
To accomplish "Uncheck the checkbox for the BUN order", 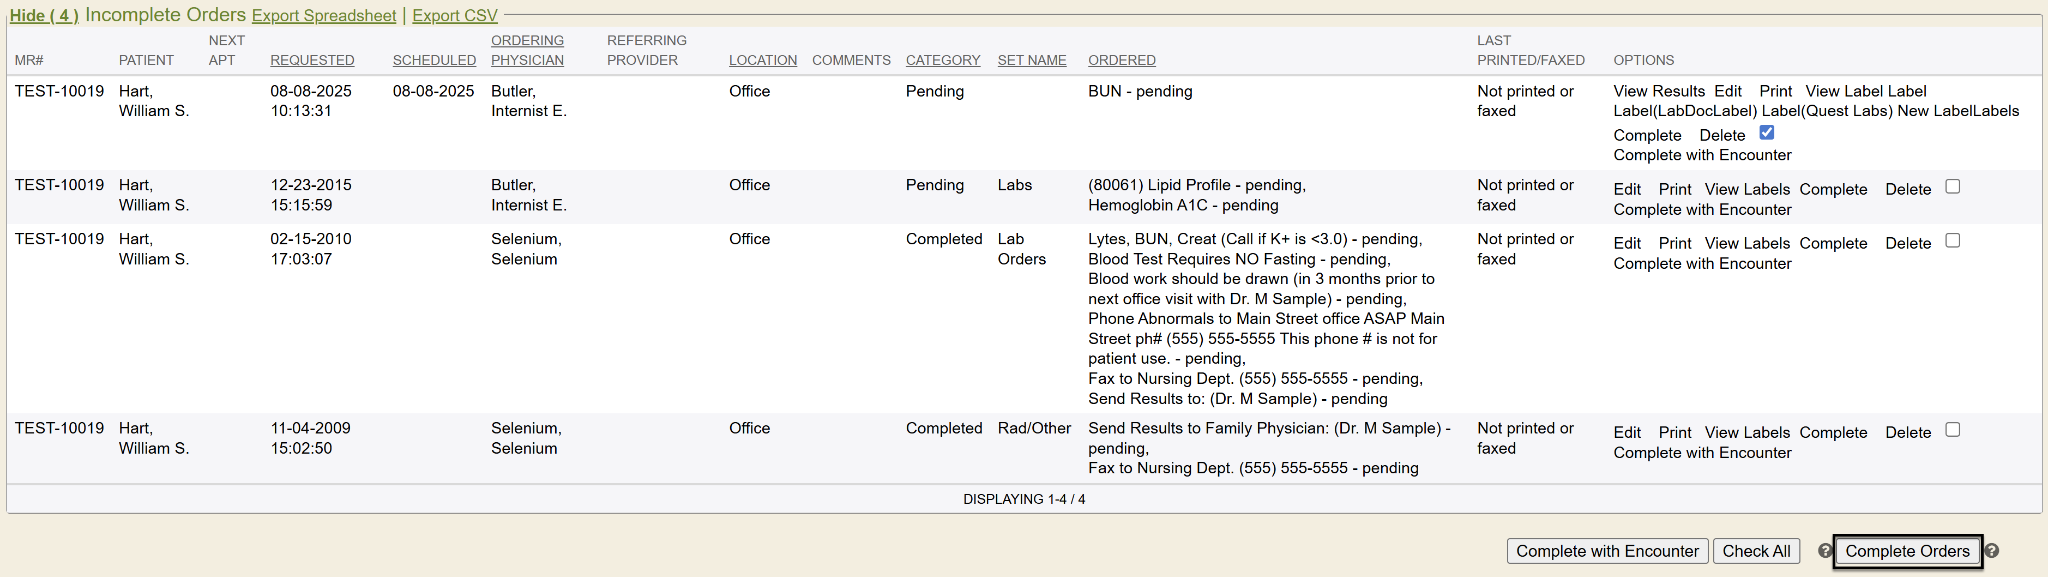I will (x=1767, y=133).
